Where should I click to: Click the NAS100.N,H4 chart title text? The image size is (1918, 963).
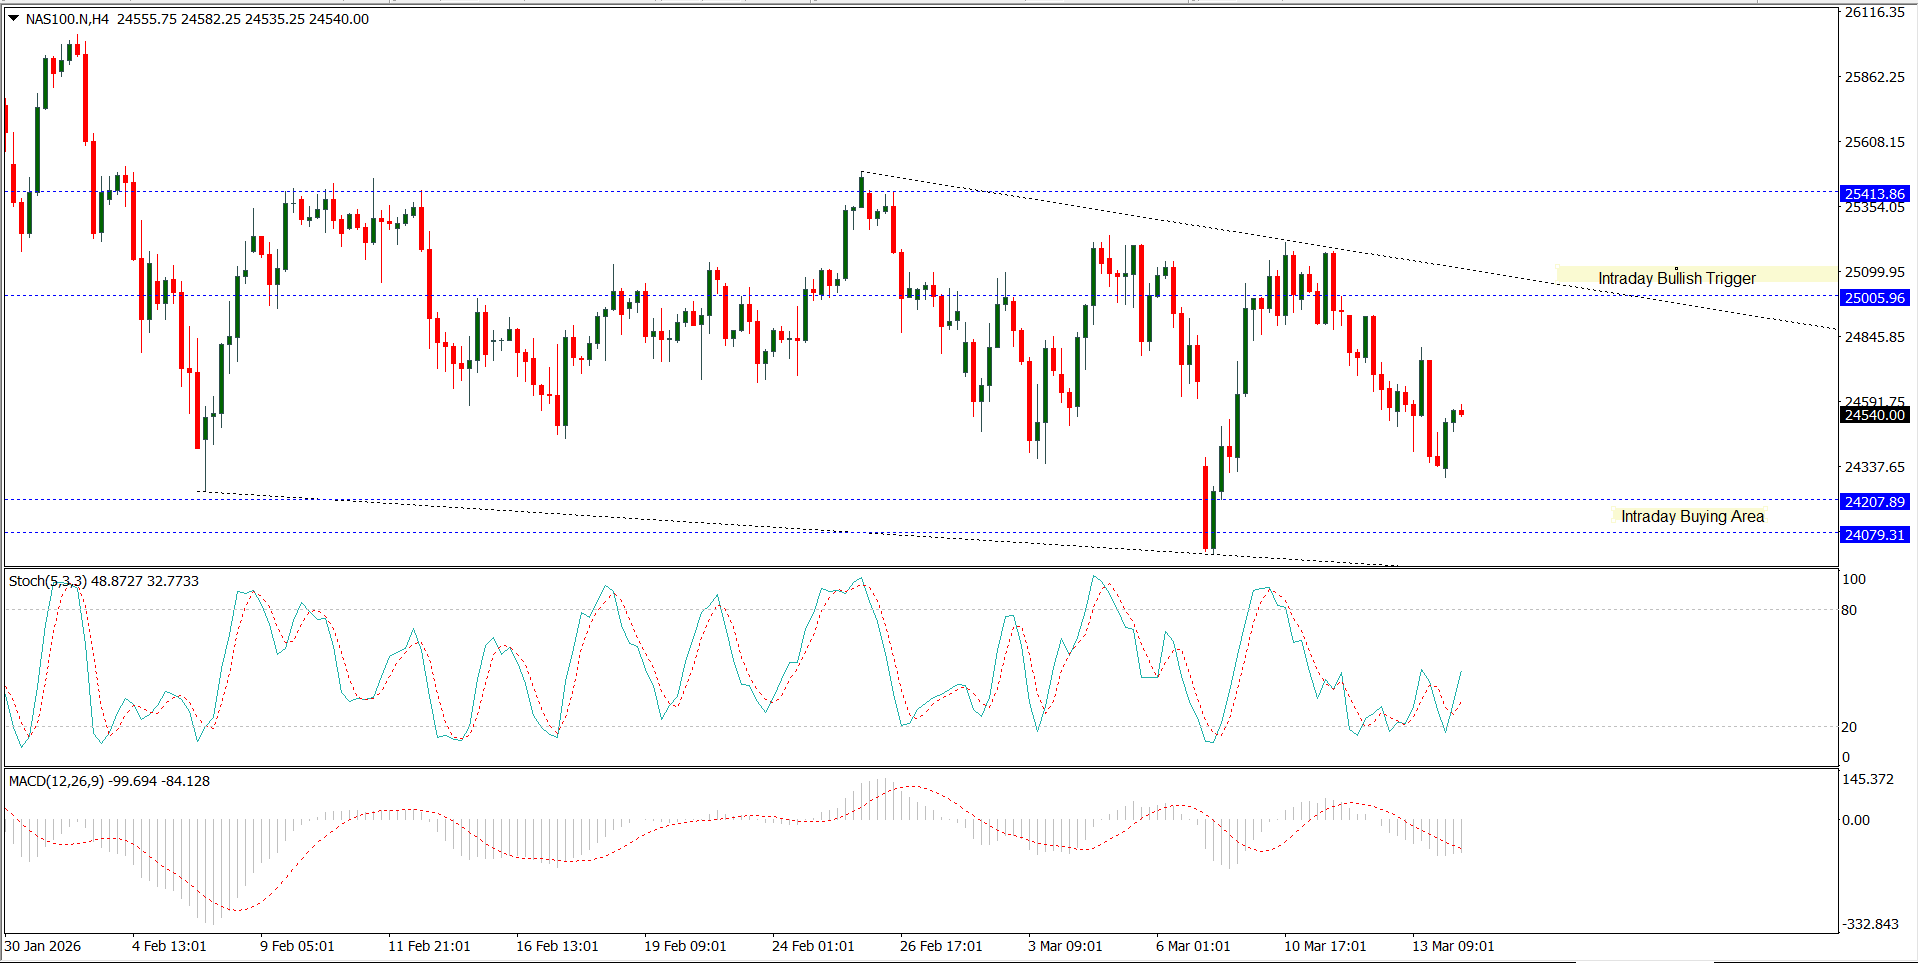click(x=67, y=19)
